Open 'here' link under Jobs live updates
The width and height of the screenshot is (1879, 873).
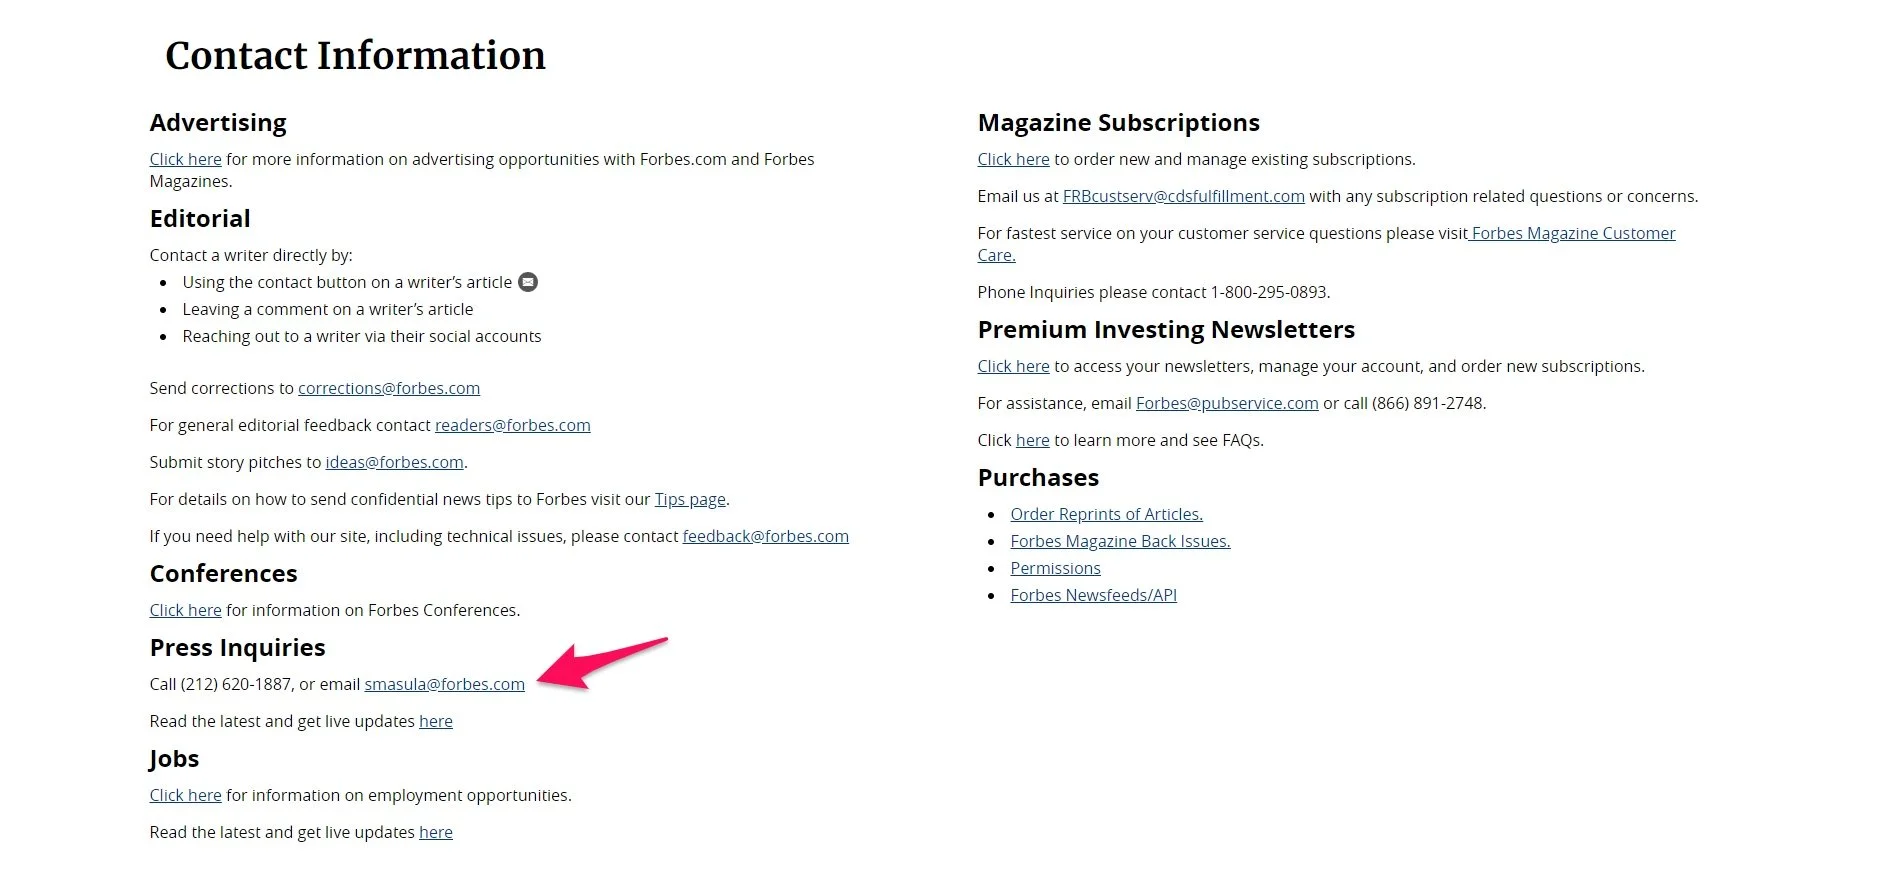(436, 832)
